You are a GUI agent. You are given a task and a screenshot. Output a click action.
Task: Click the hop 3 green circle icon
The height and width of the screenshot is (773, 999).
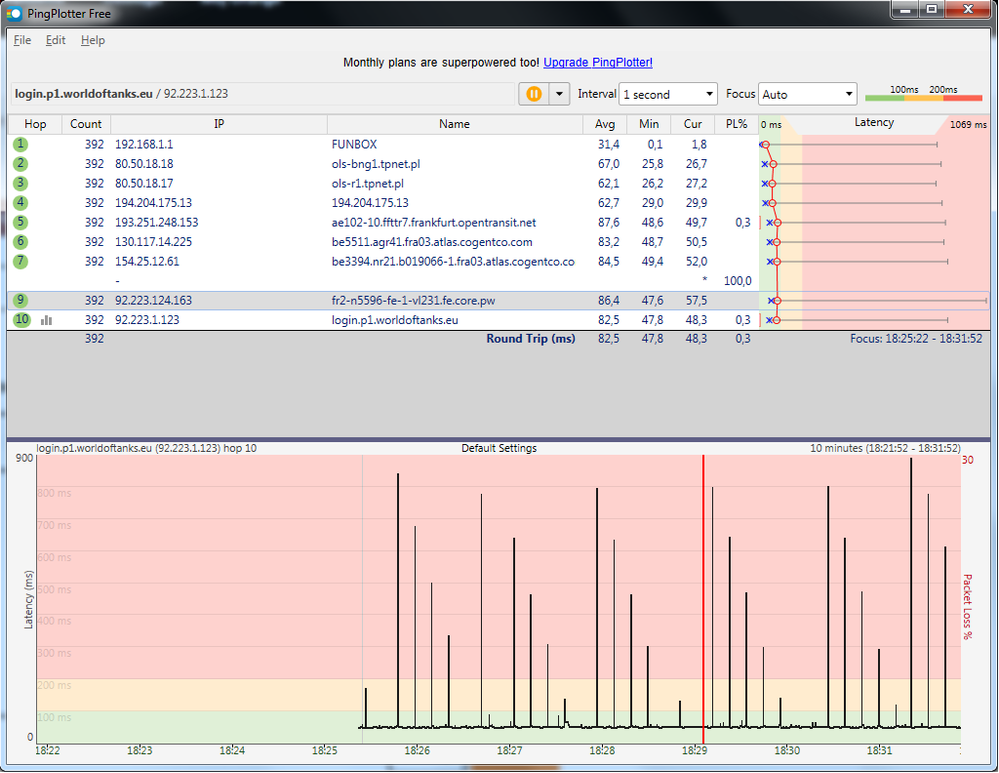pos(21,183)
